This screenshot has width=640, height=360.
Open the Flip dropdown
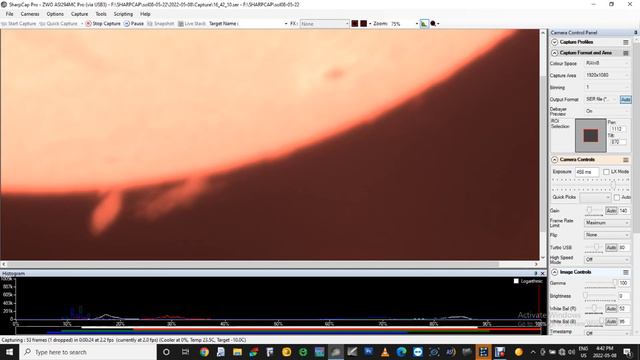(607, 235)
